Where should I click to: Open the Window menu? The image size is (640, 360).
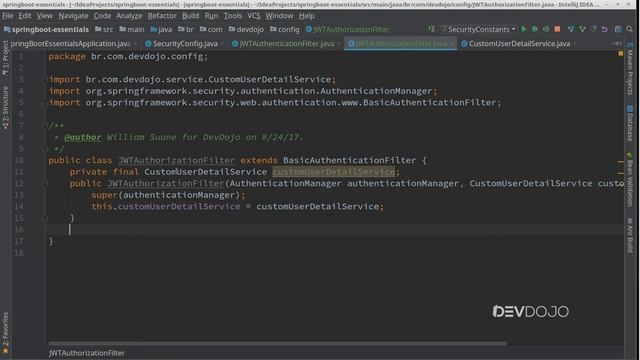(279, 16)
